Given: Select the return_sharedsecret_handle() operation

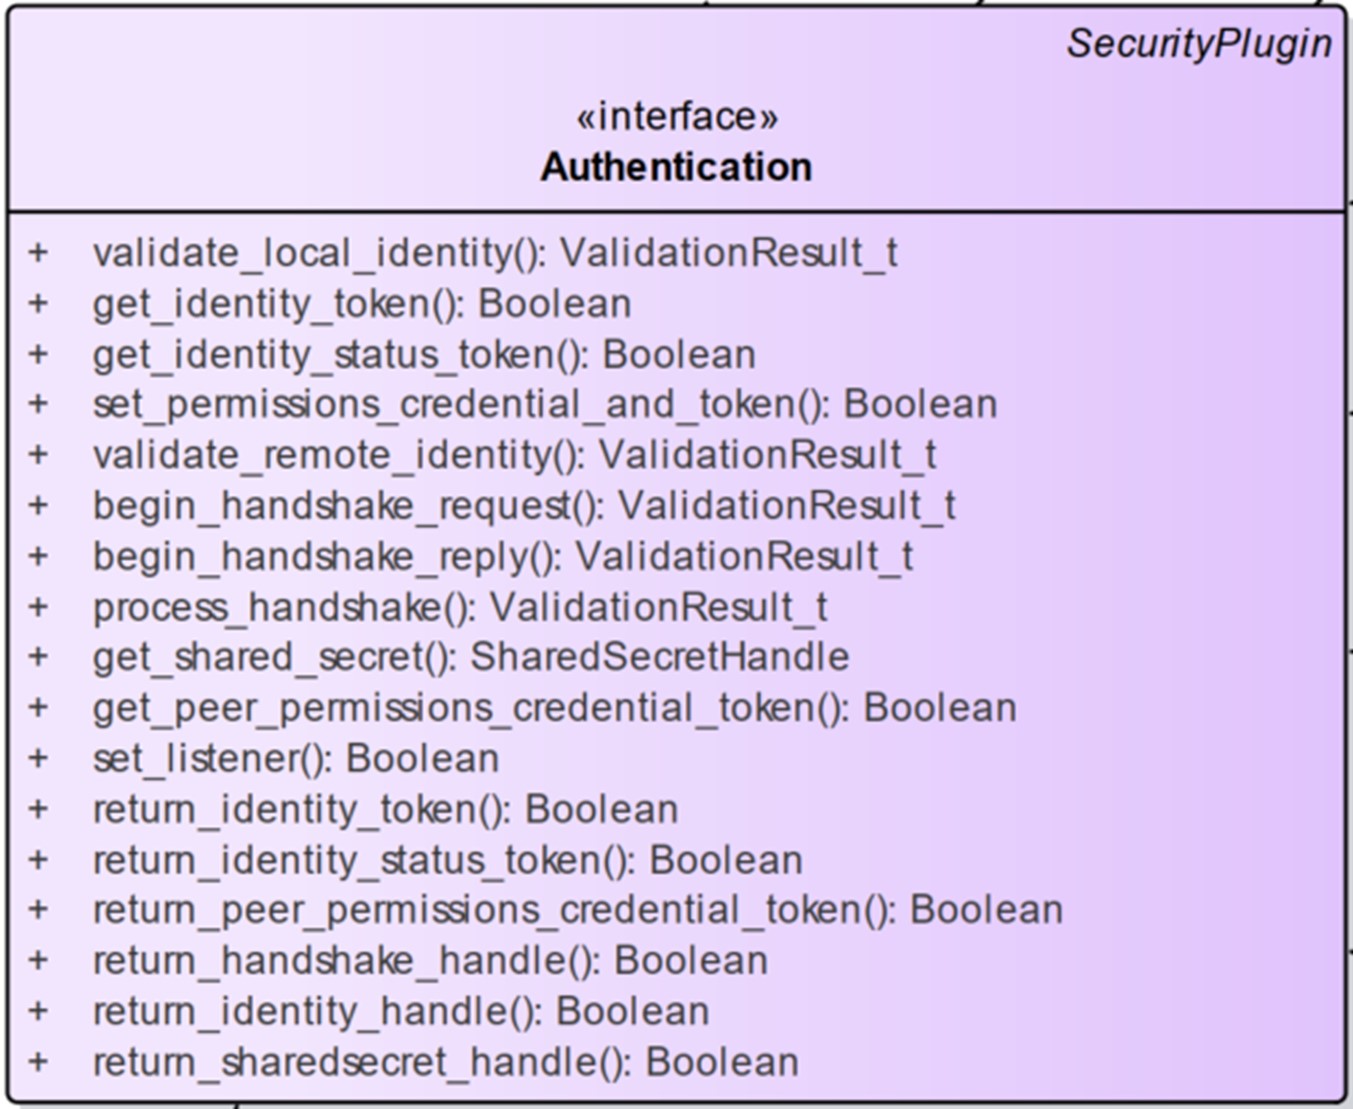Looking at the screenshot, I should click(445, 1062).
